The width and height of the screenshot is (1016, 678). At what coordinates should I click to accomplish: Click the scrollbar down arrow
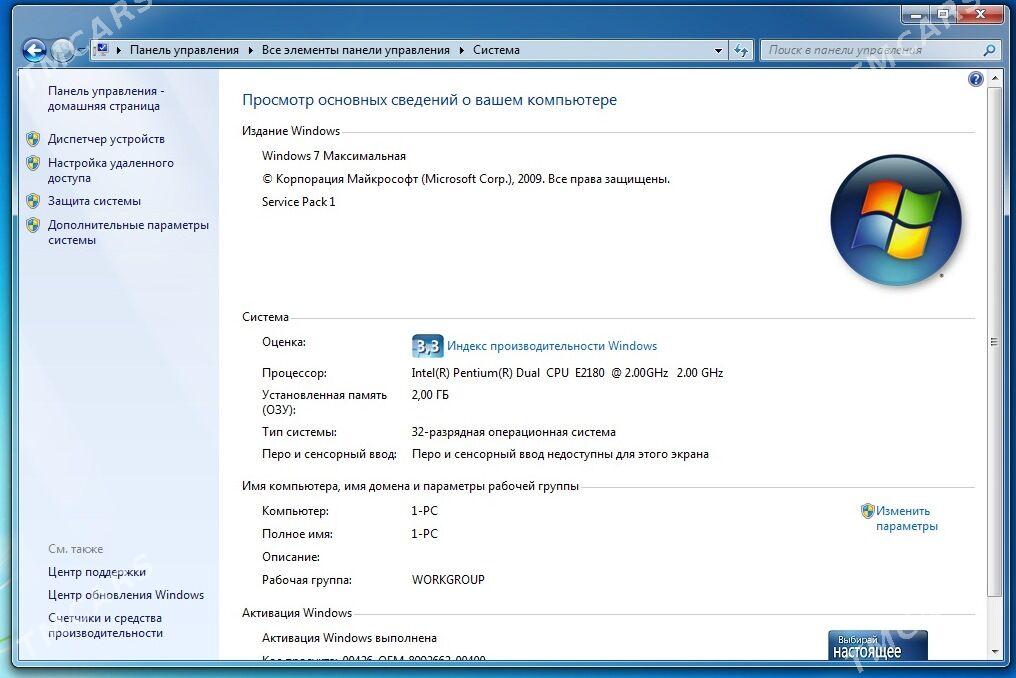pyautogui.click(x=994, y=651)
